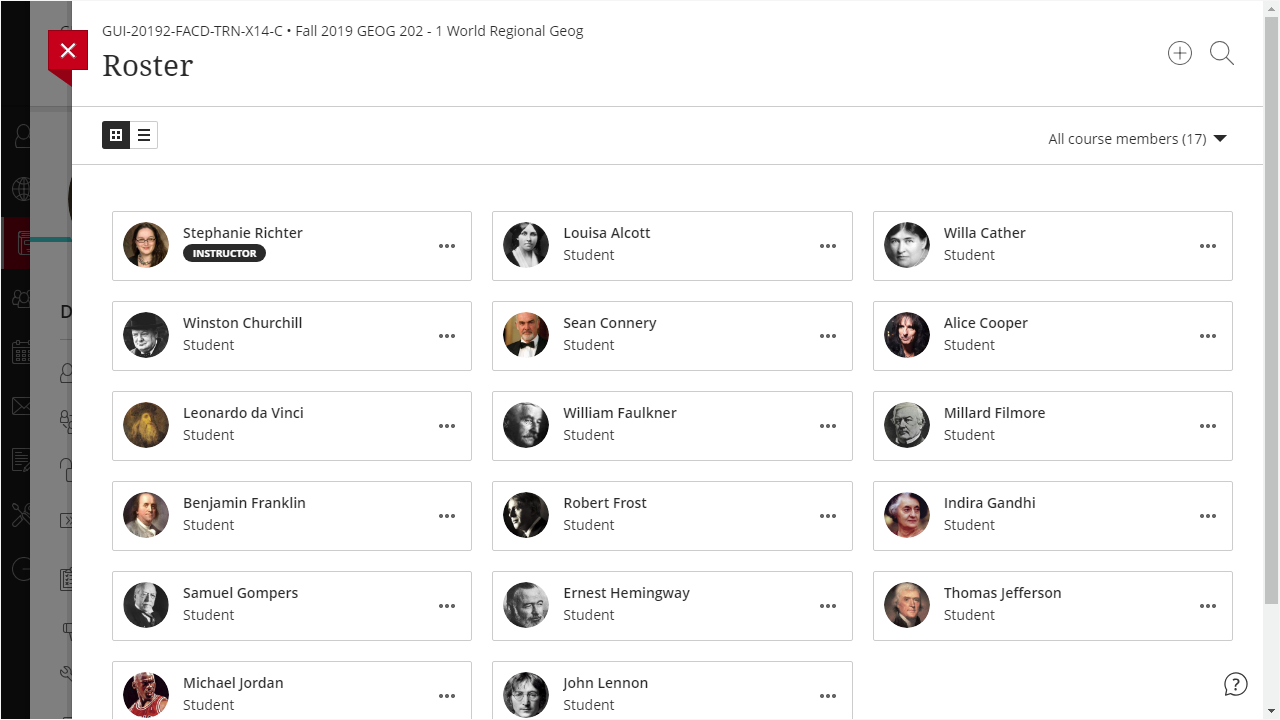
Task: Select the Leonardo da Vinci name link
Action: tap(243, 413)
